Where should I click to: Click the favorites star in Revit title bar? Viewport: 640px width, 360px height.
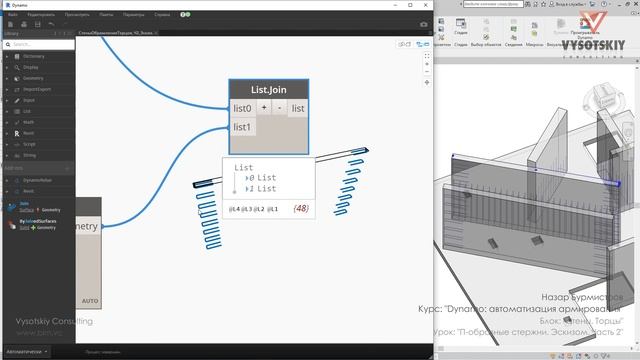(544, 4)
